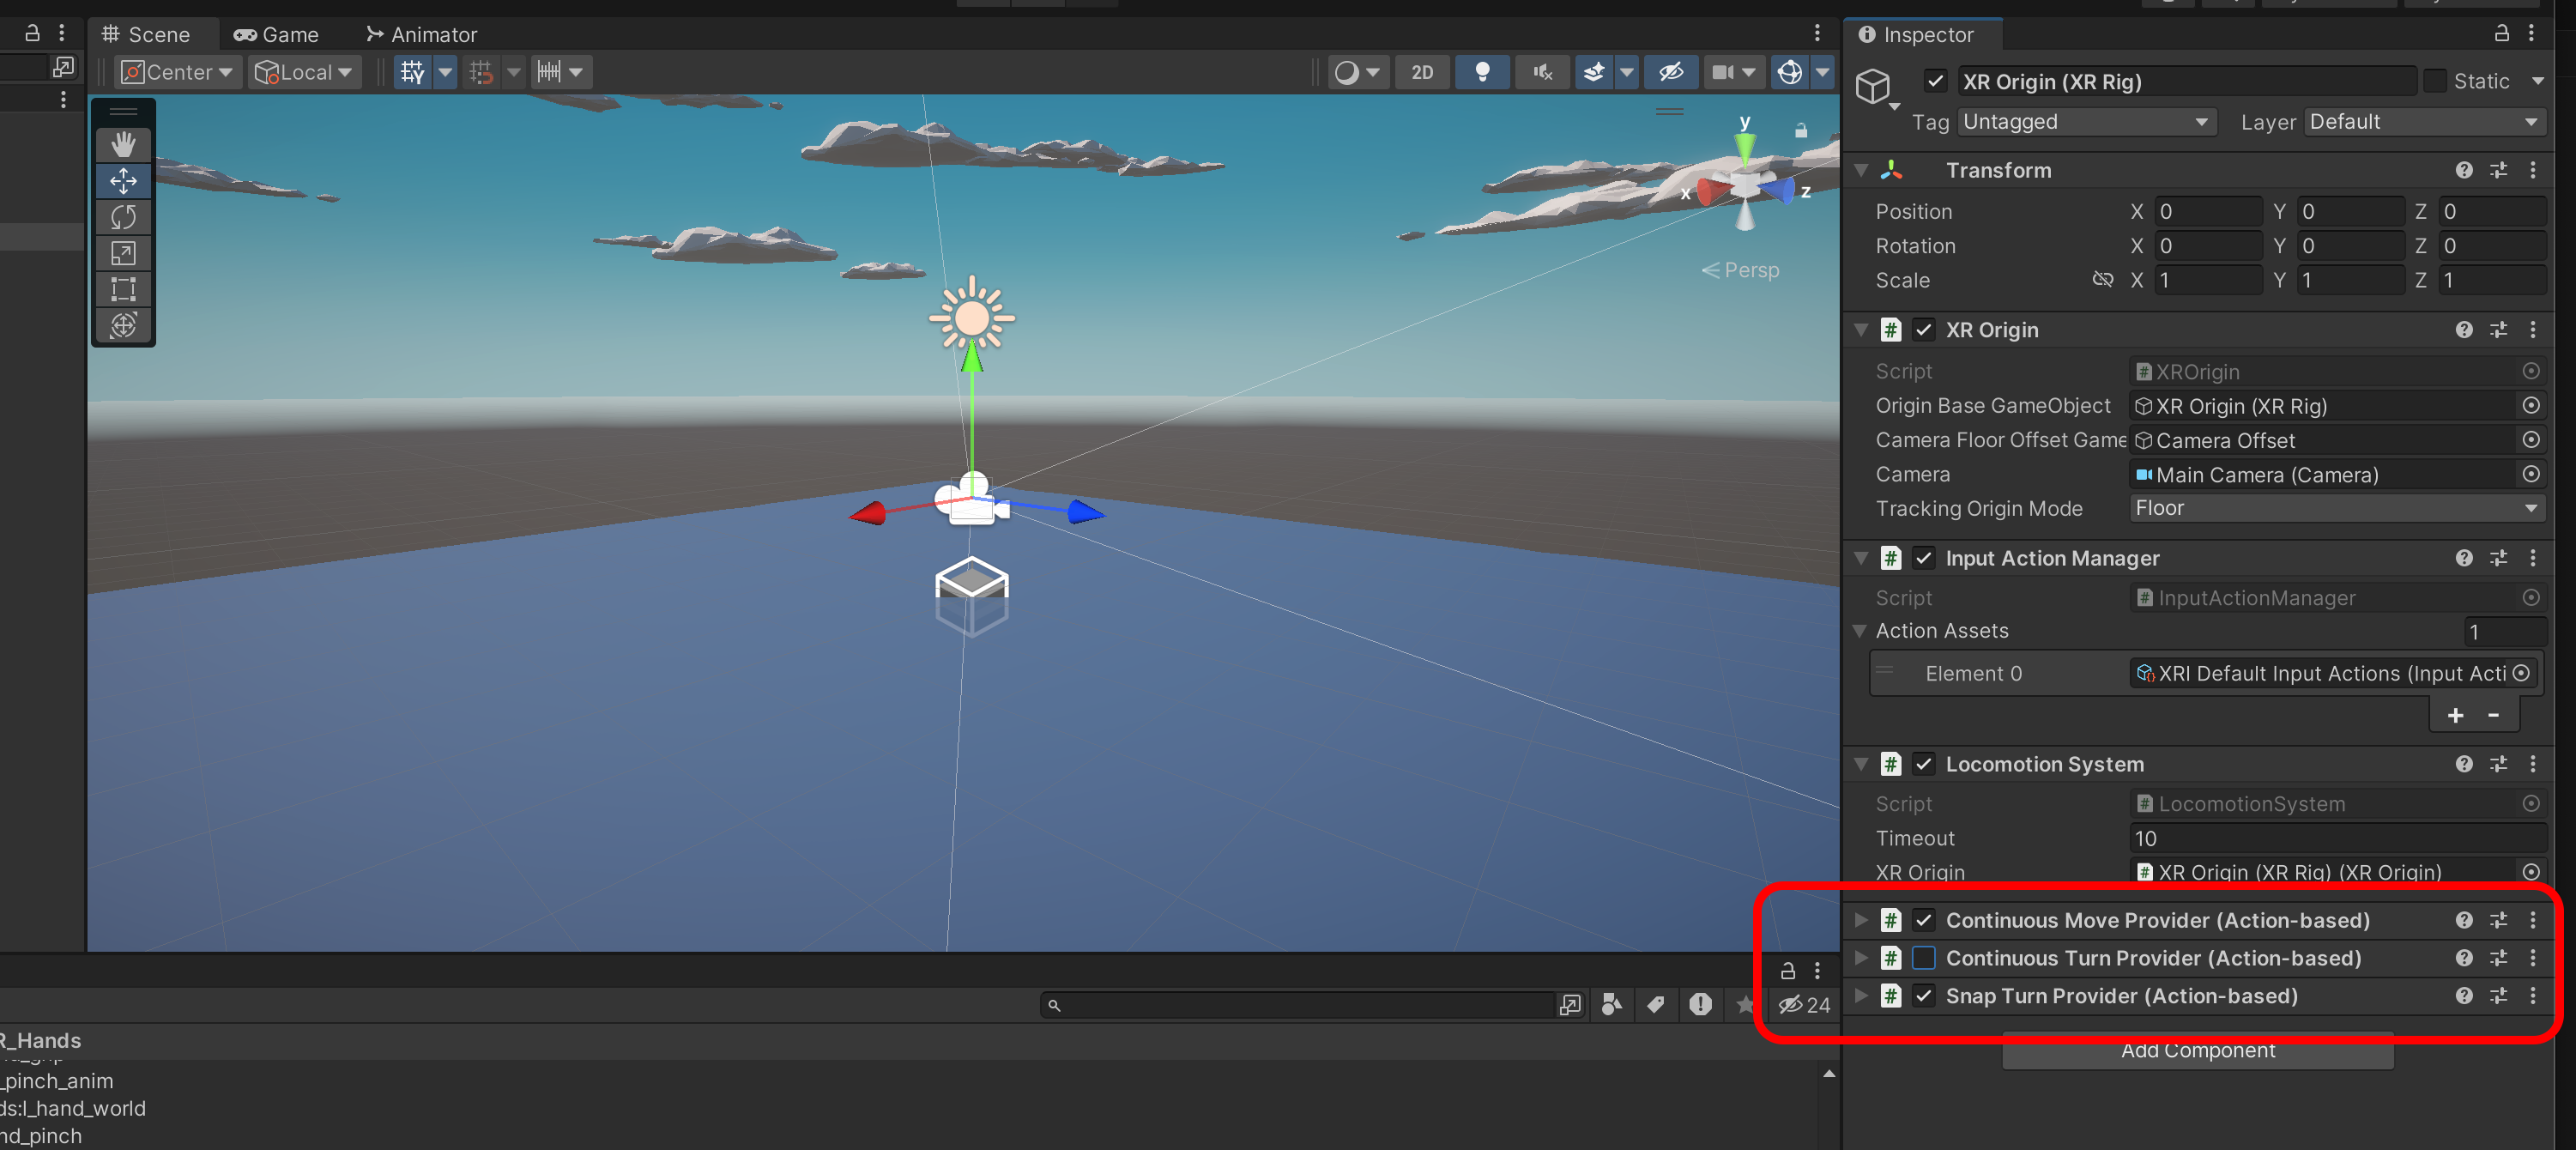Enable Continuous Turn Provider checkbox

click(x=1923, y=958)
